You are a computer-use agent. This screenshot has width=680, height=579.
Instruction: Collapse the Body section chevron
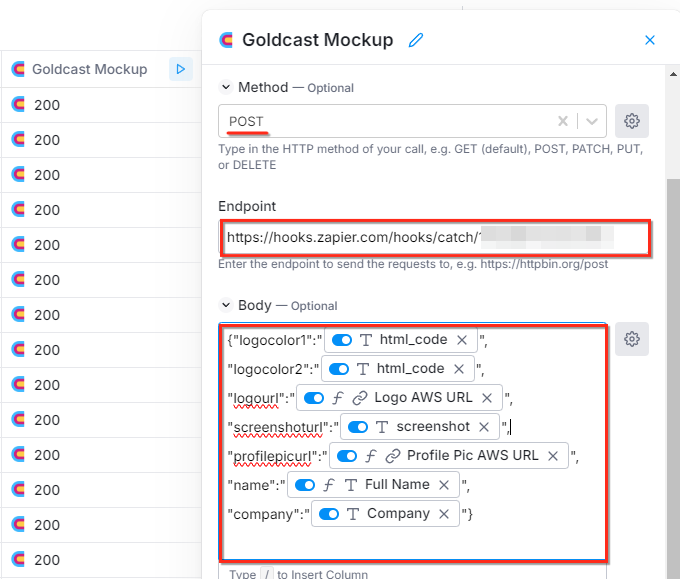[x=226, y=305]
